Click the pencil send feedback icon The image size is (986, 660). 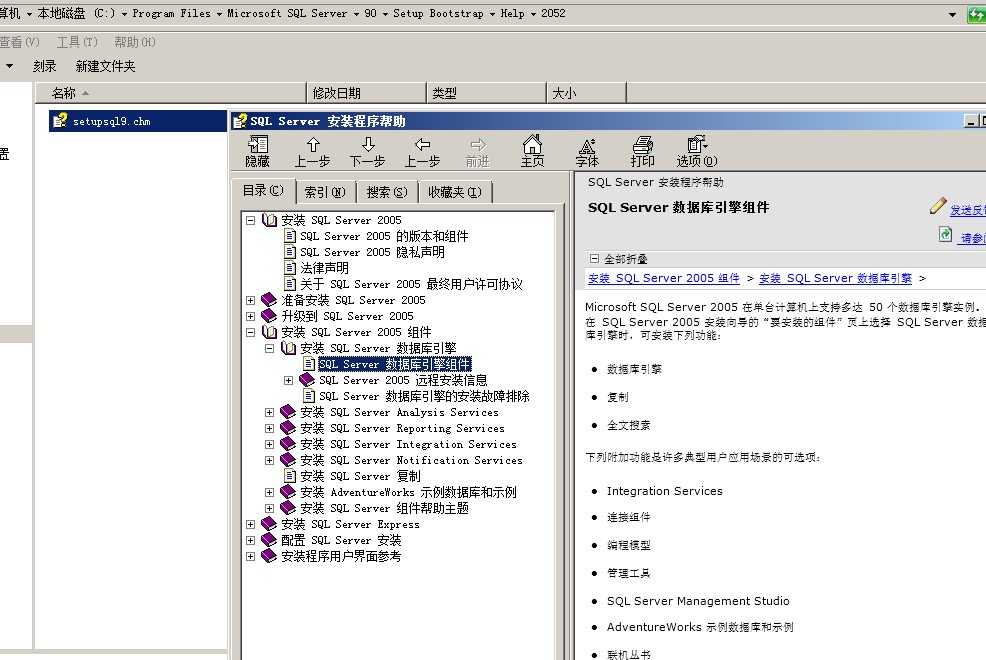(938, 206)
